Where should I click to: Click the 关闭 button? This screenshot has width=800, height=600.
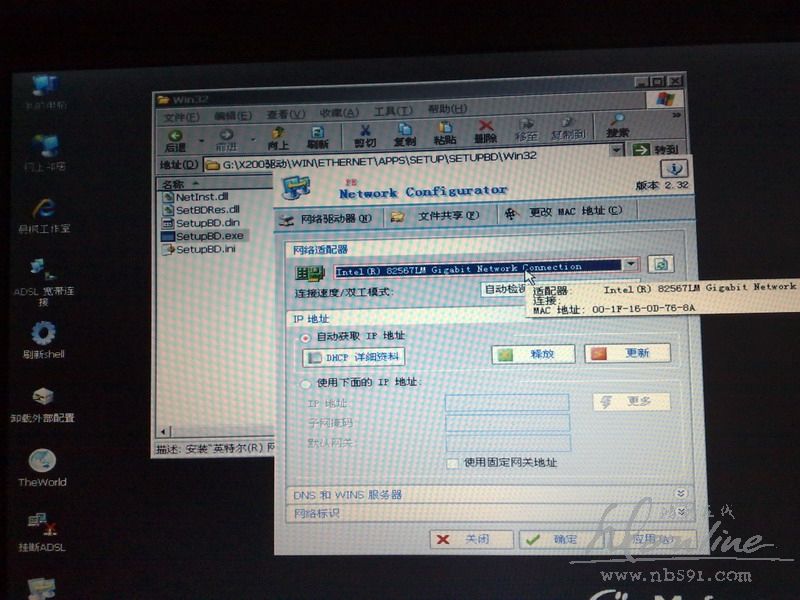click(x=471, y=539)
